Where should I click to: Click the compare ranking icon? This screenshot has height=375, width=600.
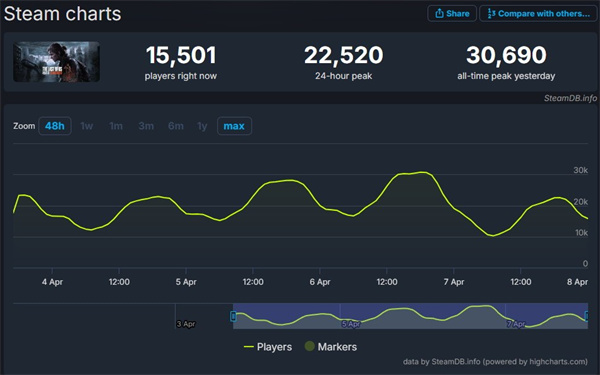pos(491,13)
